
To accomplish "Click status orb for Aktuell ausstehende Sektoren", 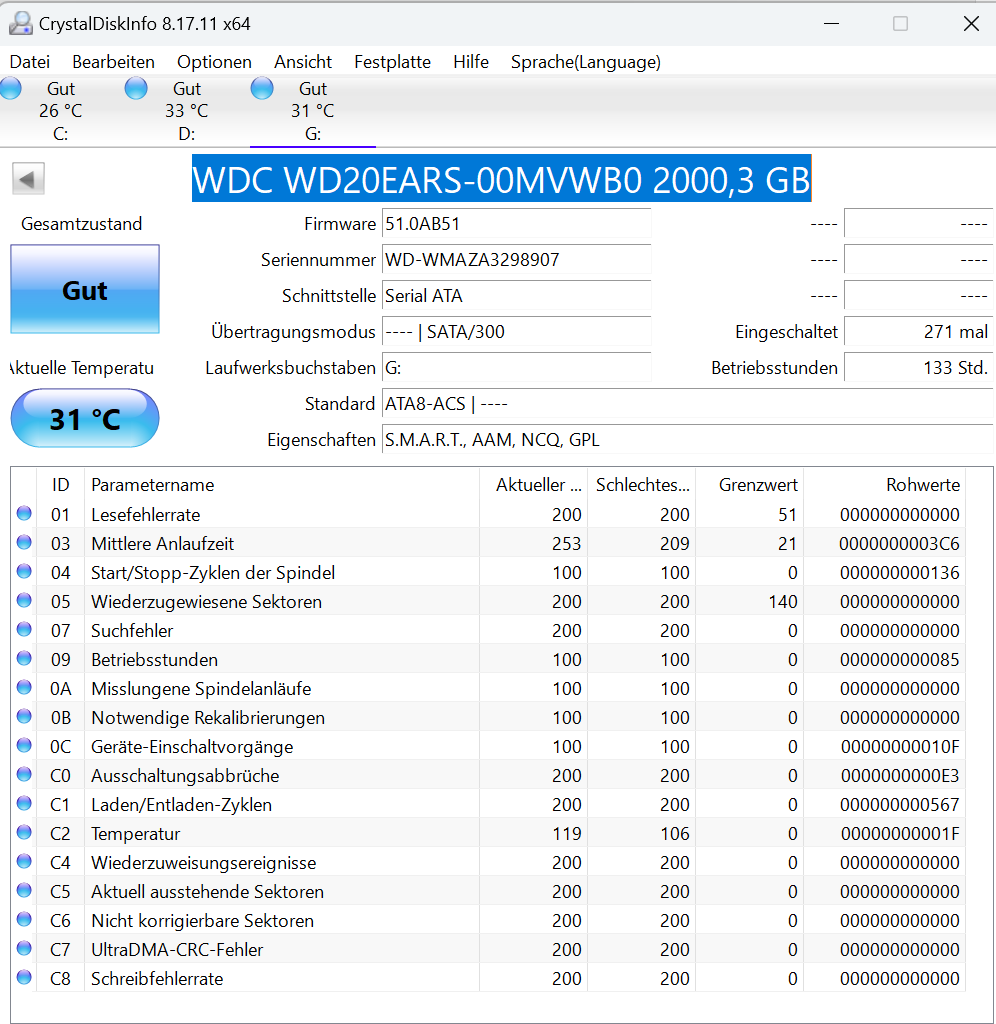I will (x=24, y=890).
